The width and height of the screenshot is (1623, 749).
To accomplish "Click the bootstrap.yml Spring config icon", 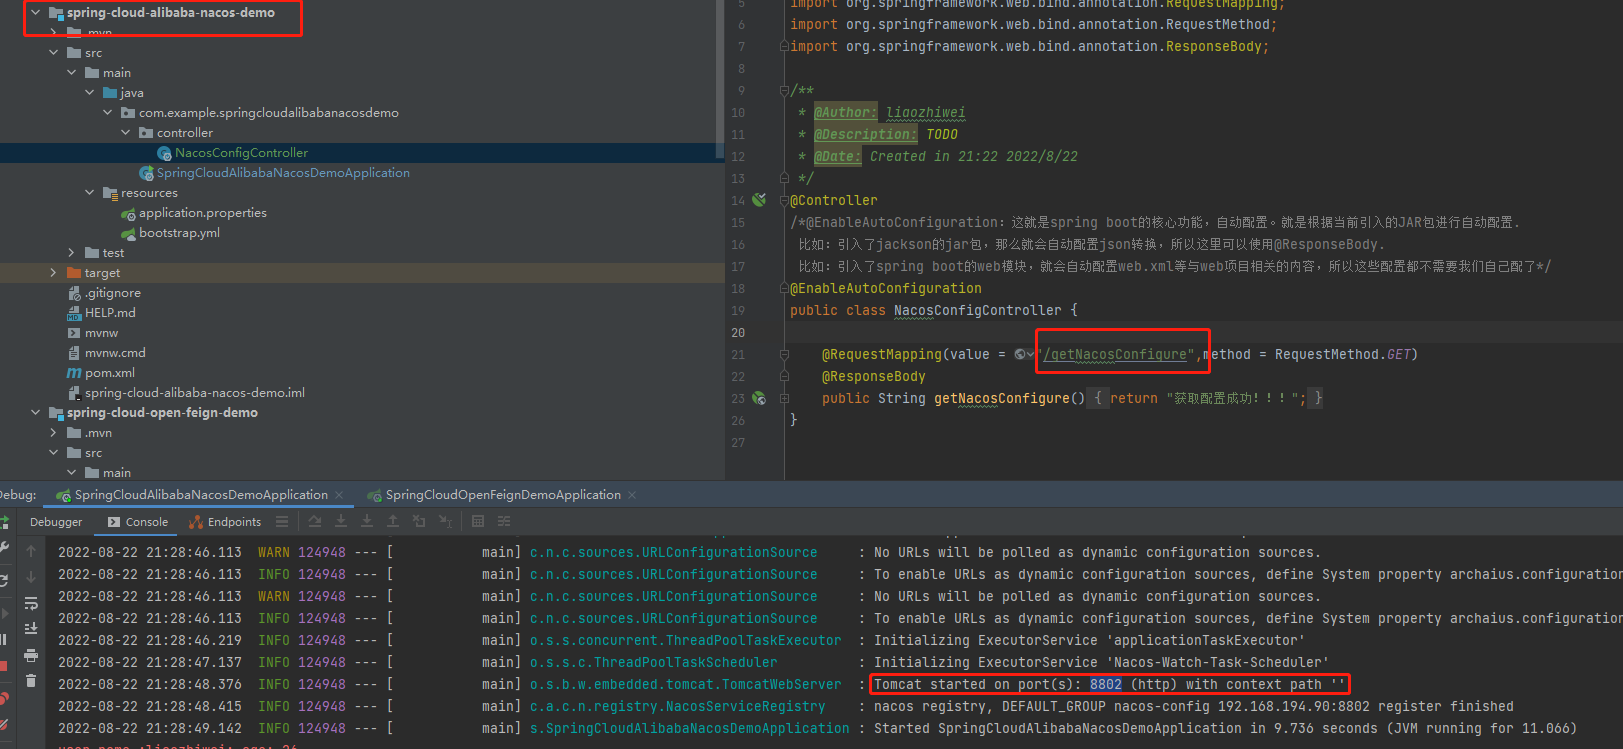I will tap(128, 233).
